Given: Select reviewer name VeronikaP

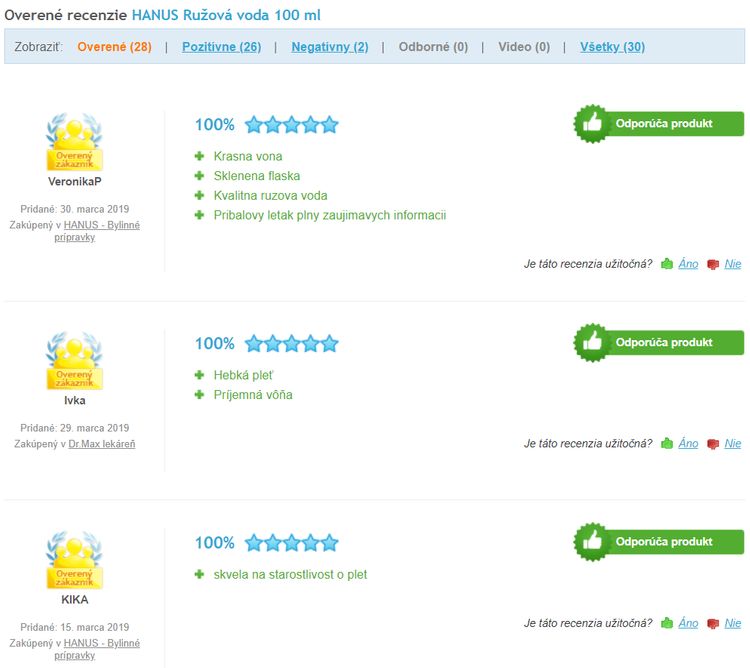Looking at the screenshot, I should (75, 182).
